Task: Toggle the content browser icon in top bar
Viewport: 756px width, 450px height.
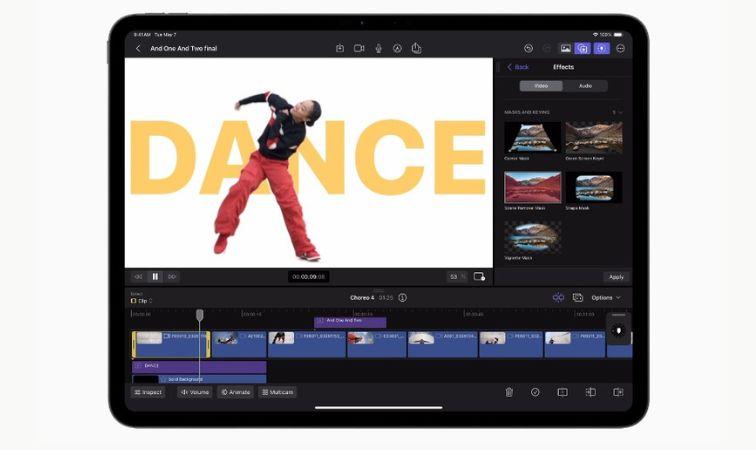Action: pos(583,48)
